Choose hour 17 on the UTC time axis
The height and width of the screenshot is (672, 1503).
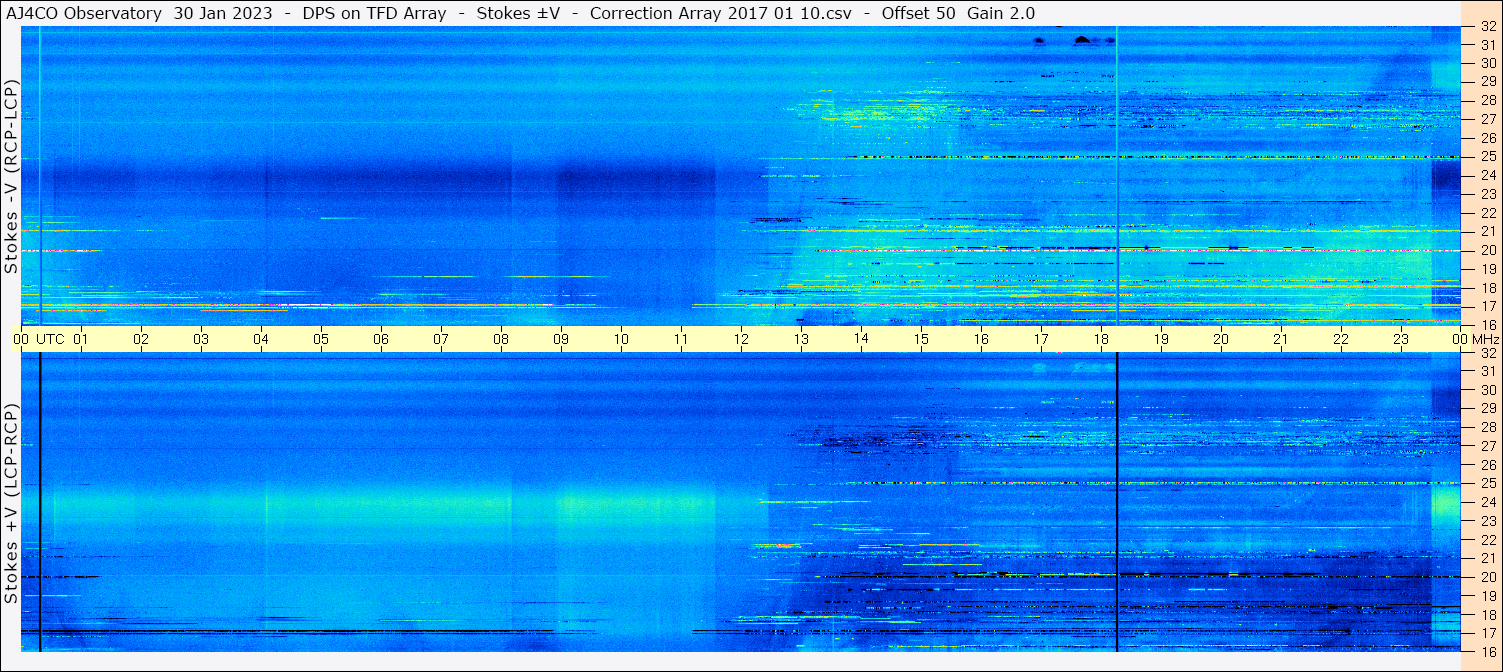click(1041, 339)
